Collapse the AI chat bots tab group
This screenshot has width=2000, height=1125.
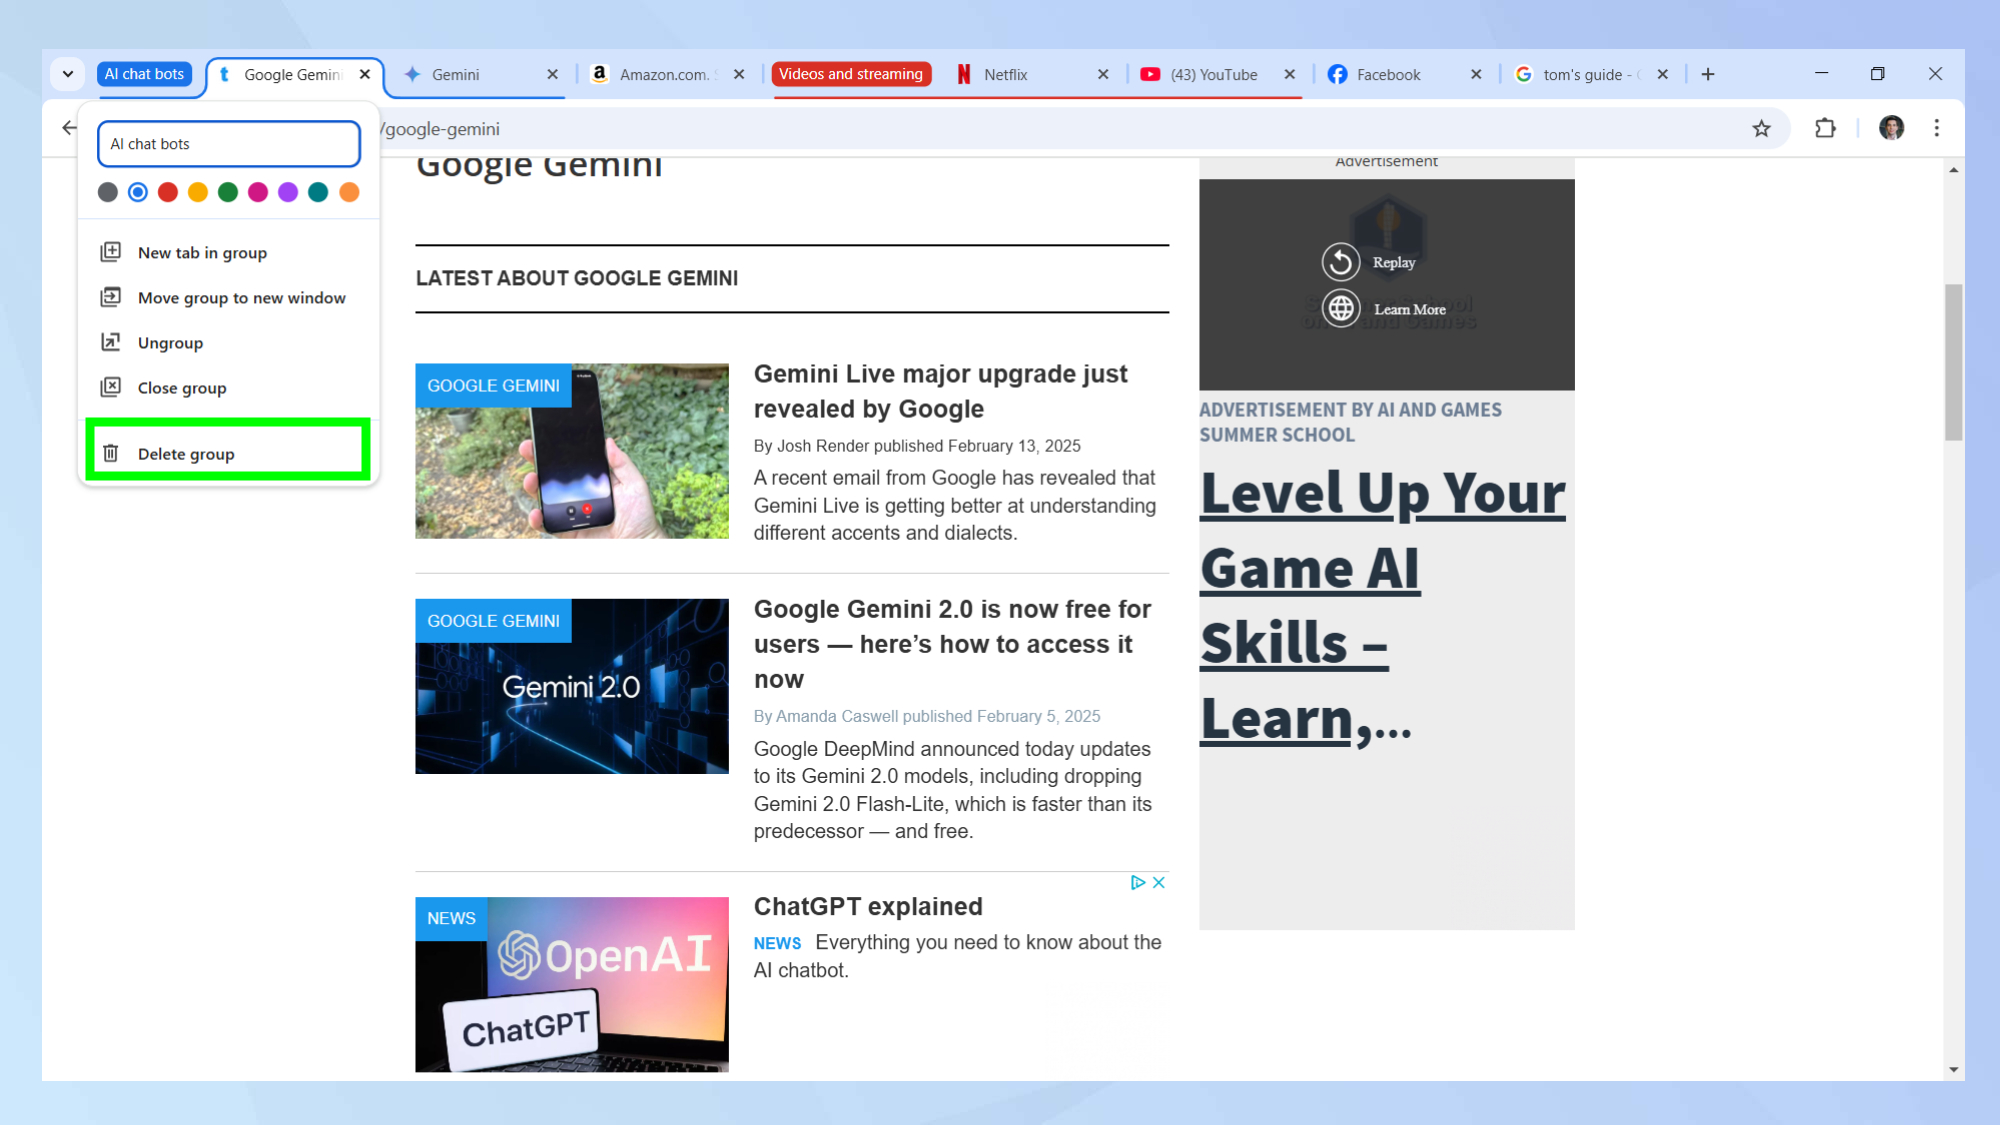click(145, 74)
